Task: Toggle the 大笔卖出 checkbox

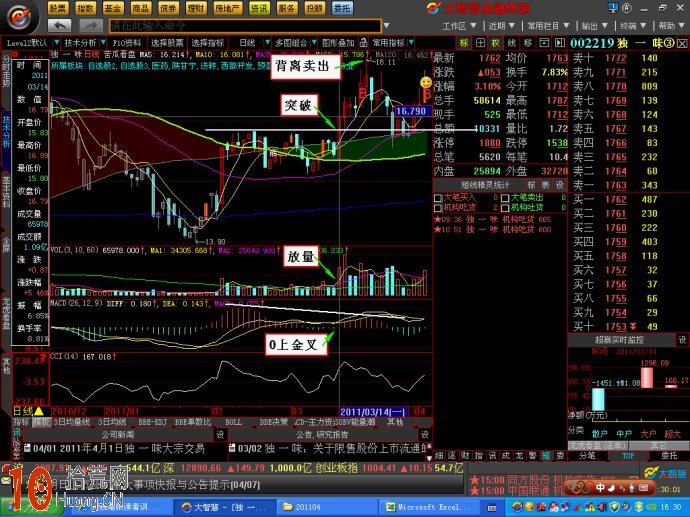Action: [x=506, y=198]
